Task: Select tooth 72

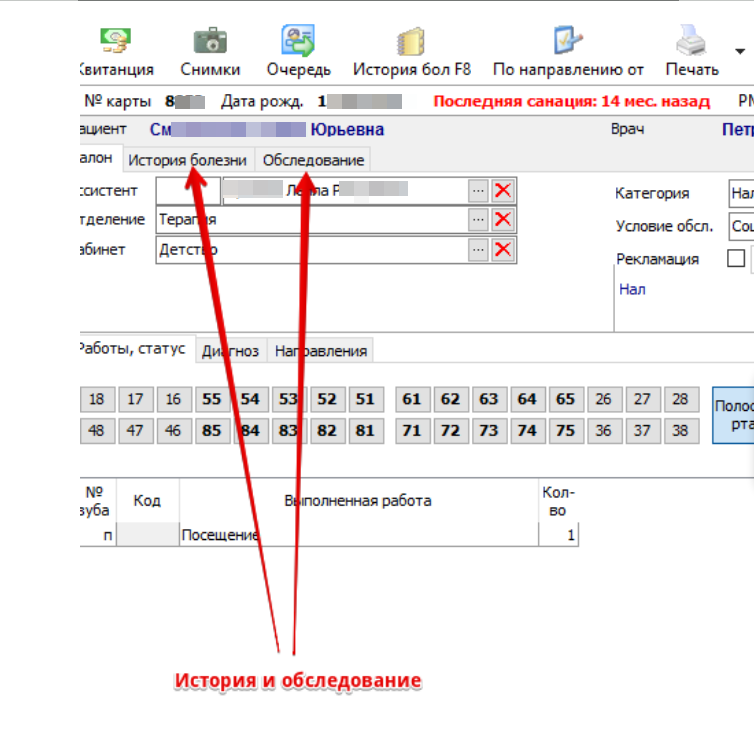Action: pos(451,430)
